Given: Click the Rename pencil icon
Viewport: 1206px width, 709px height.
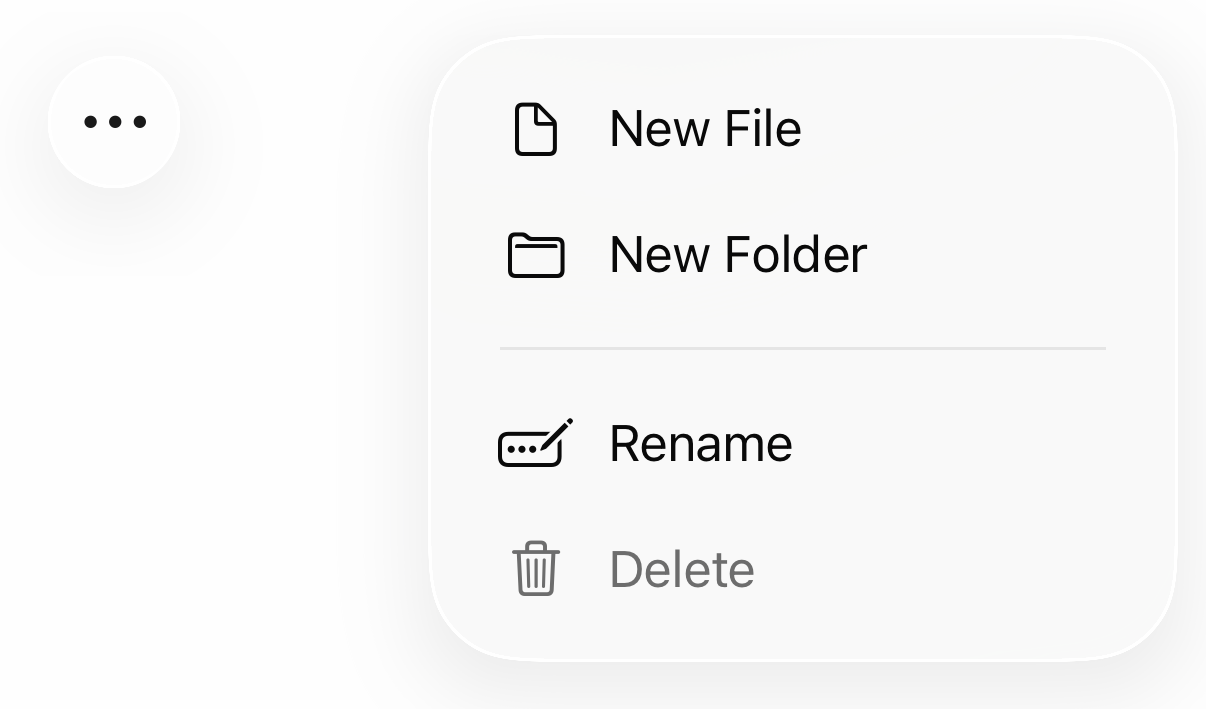Looking at the screenshot, I should [534, 443].
